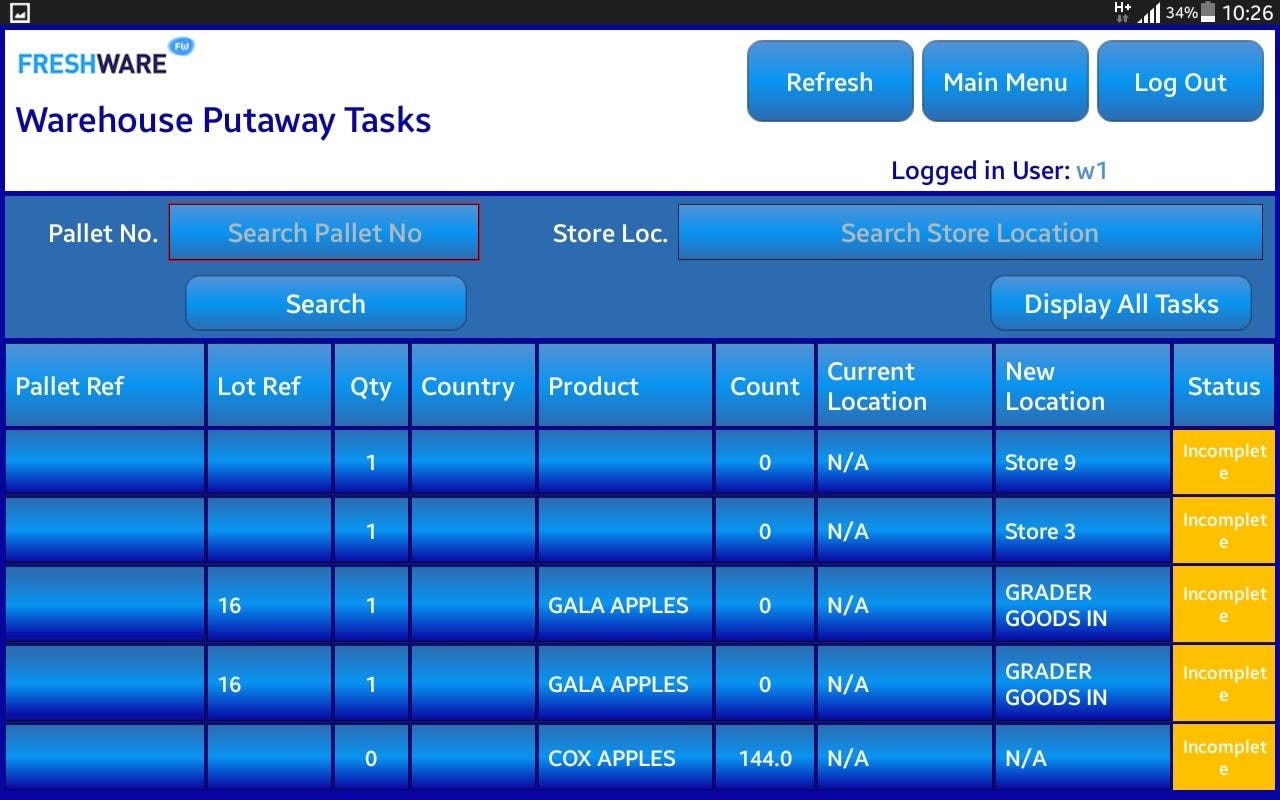
Task: Click the Incomplete status of the first GALA APPLES row
Action: pos(1224,605)
